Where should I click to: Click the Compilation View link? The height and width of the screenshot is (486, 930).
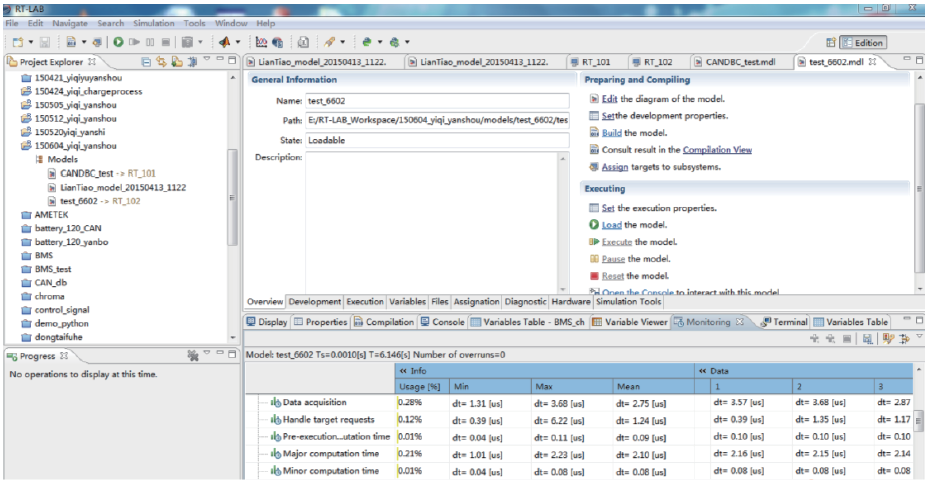click(x=716, y=150)
